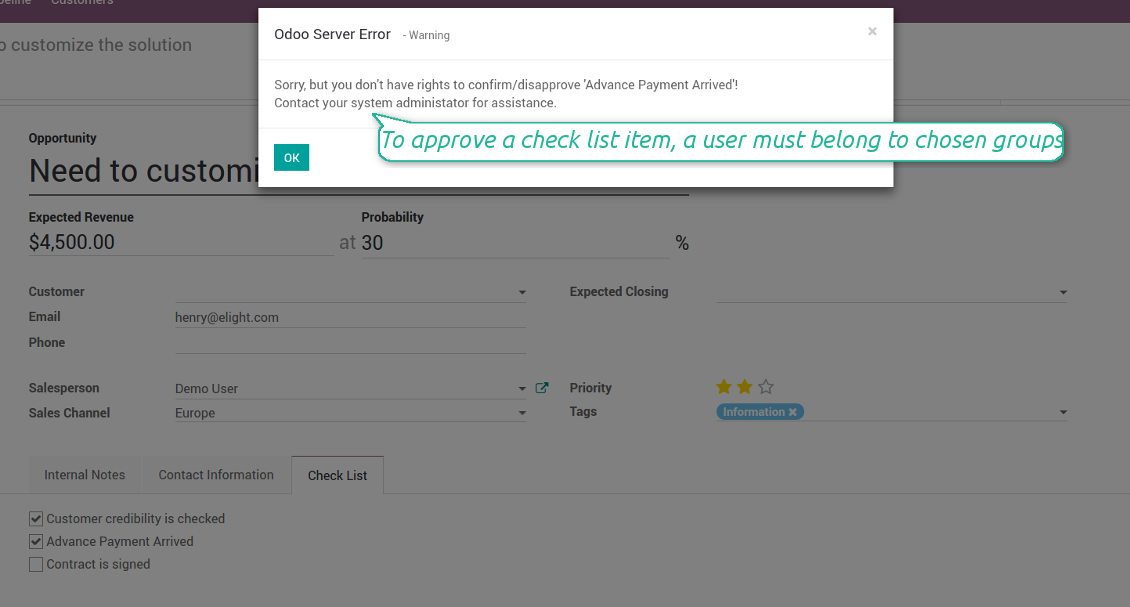Viewport: 1130px width, 607px height.
Task: Open the Expected Closing date dropdown
Action: [x=1062, y=293]
